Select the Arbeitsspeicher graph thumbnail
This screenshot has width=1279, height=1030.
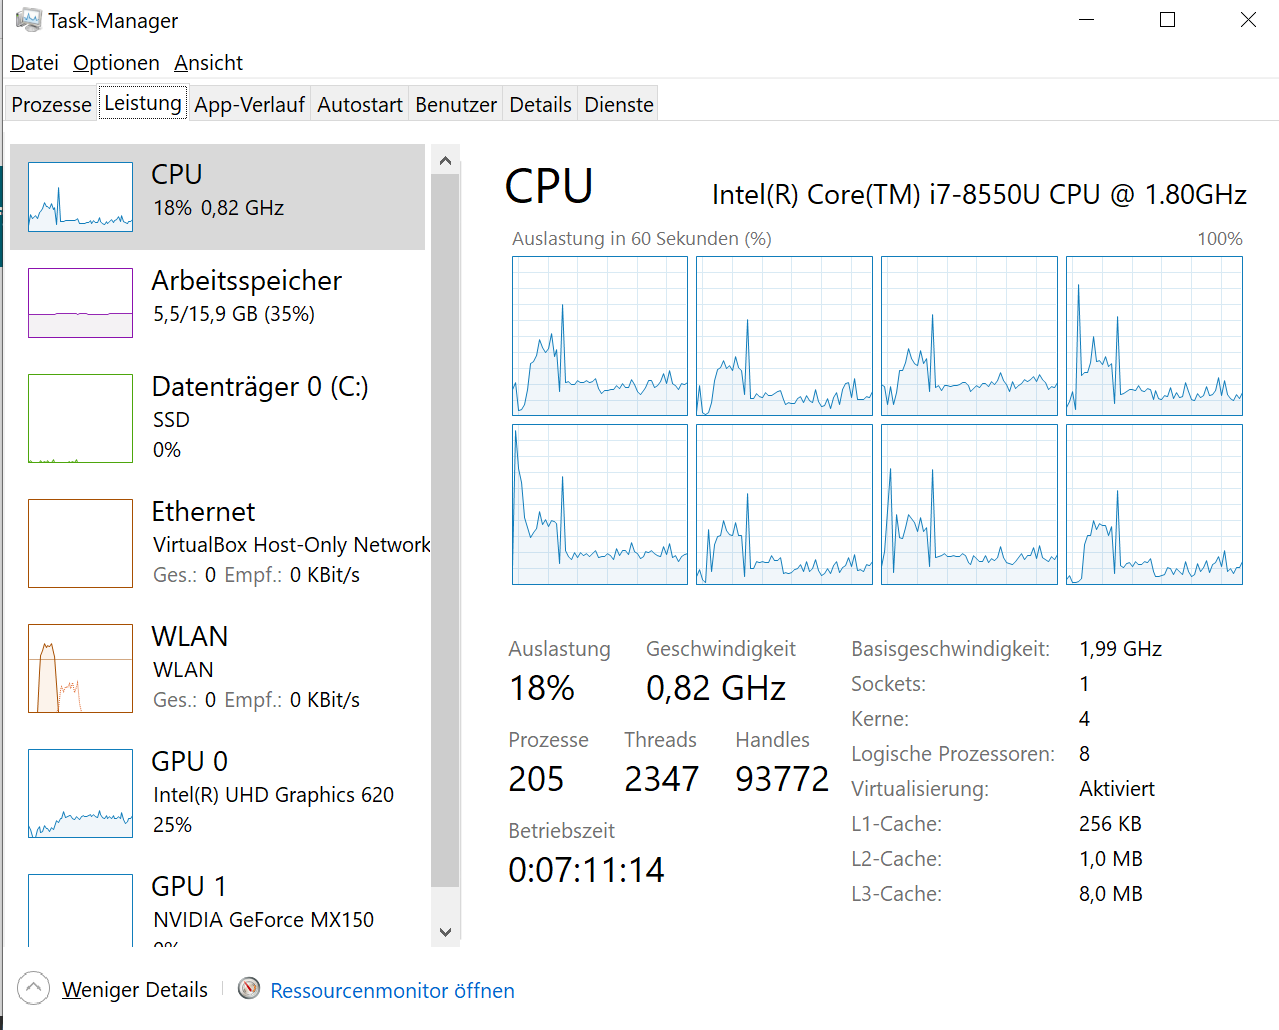(80, 302)
